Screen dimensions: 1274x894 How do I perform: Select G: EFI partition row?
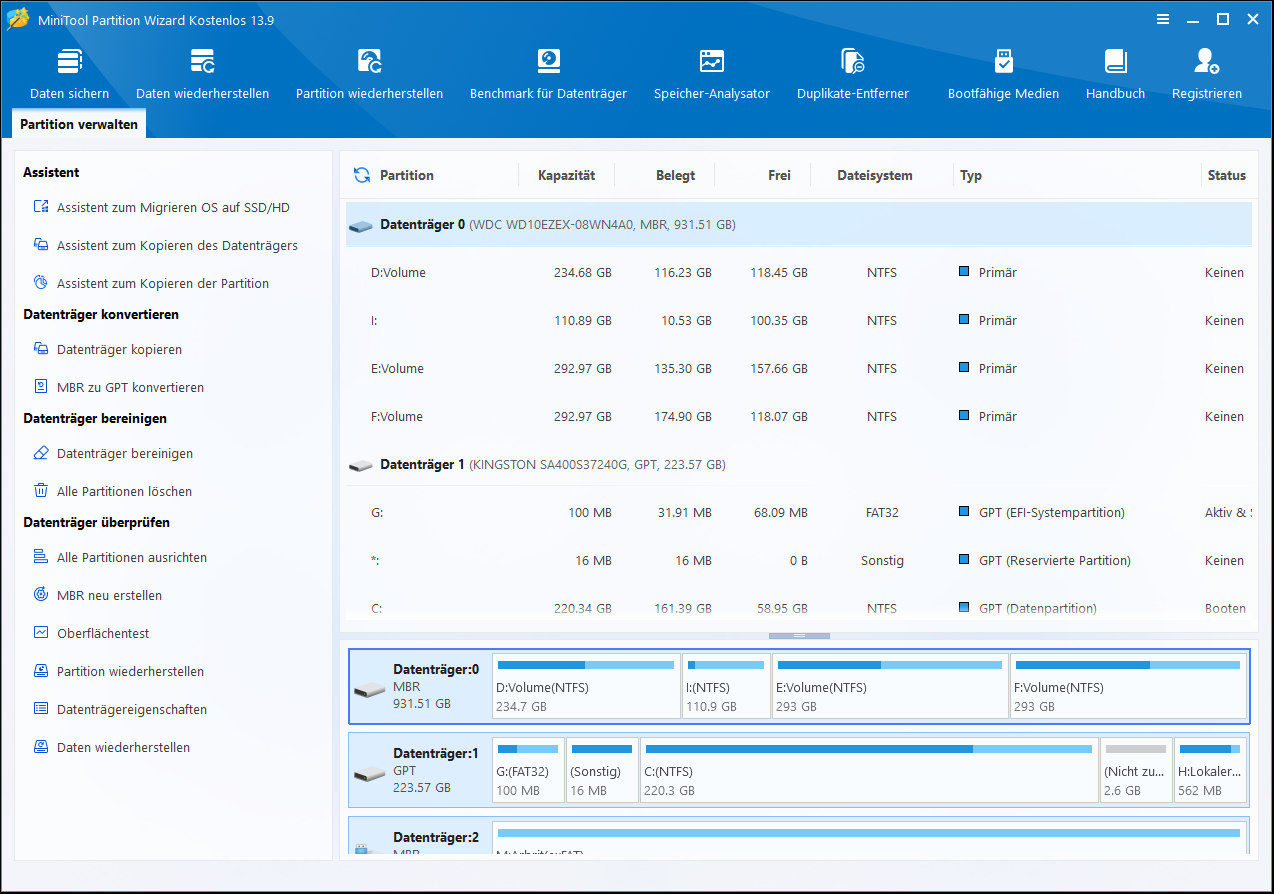pyautogui.click(x=798, y=512)
